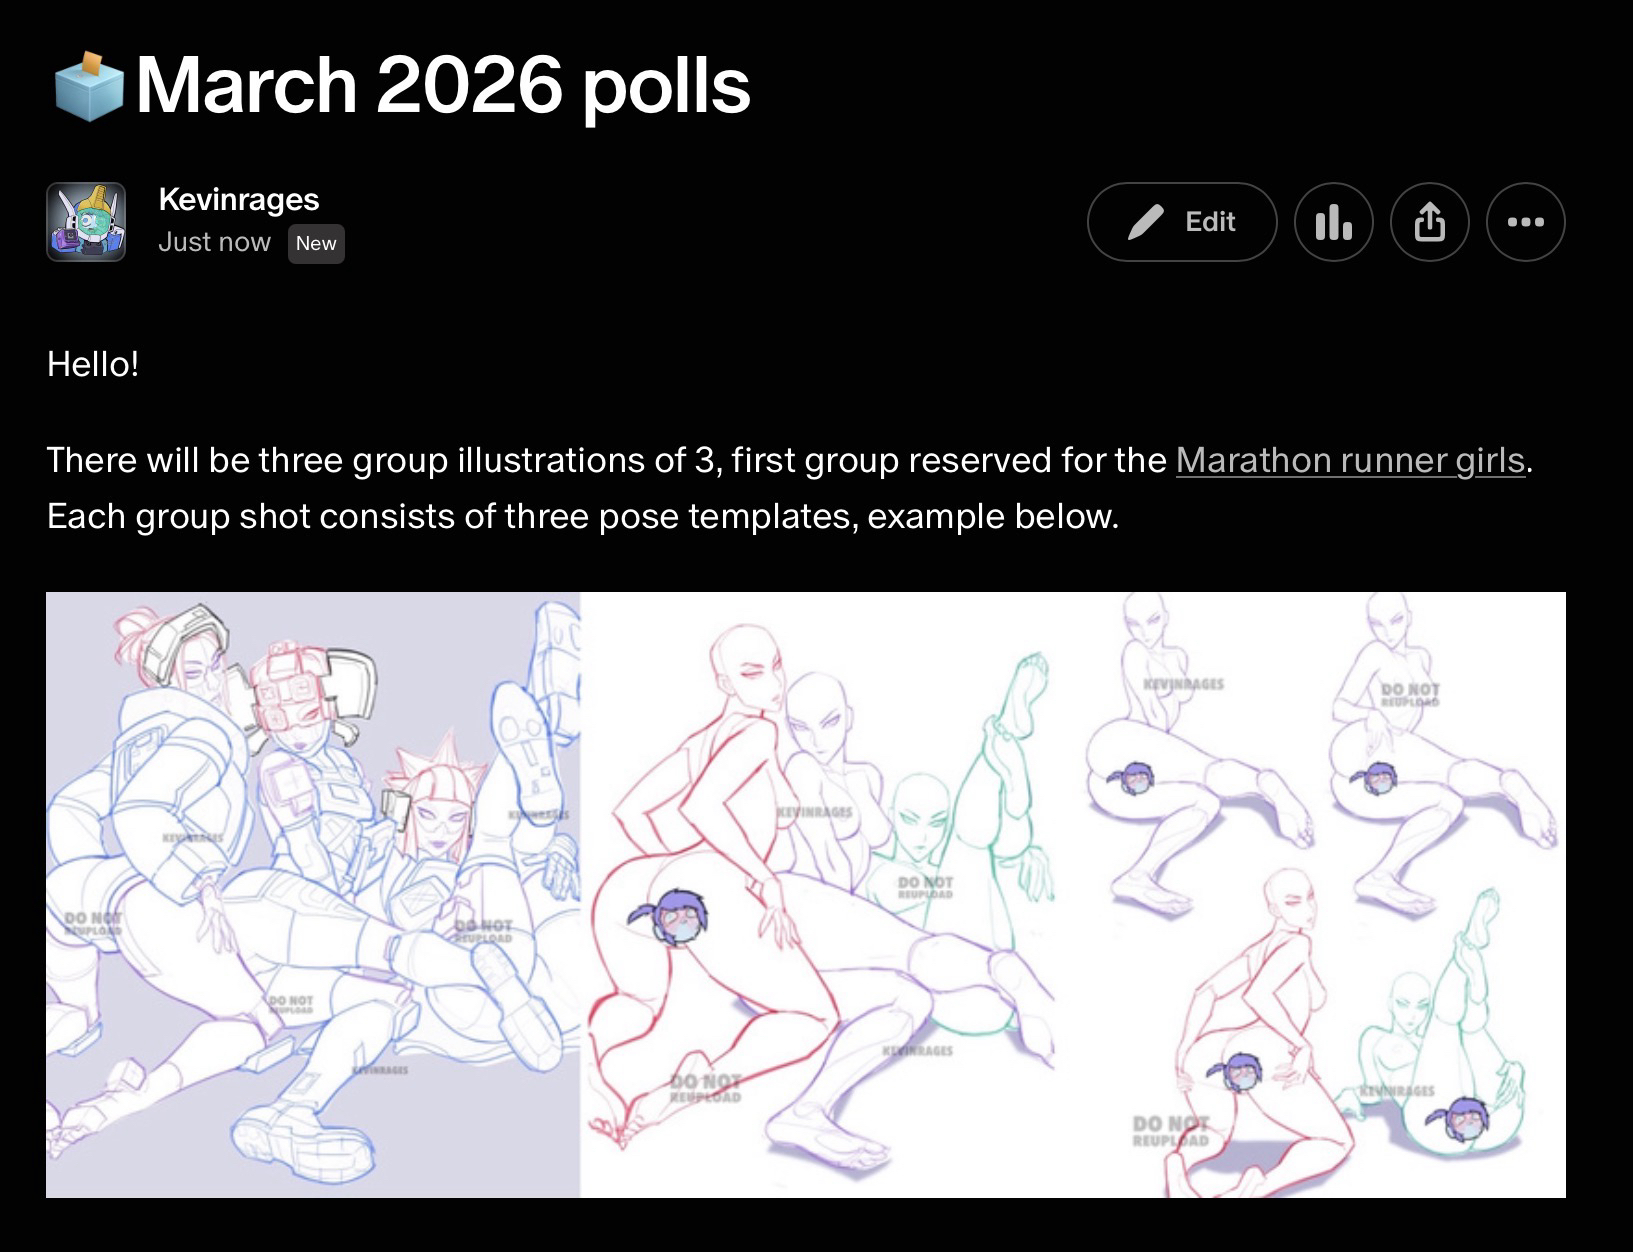The image size is (1633, 1252).
Task: Click the share post icon
Action: (x=1429, y=222)
